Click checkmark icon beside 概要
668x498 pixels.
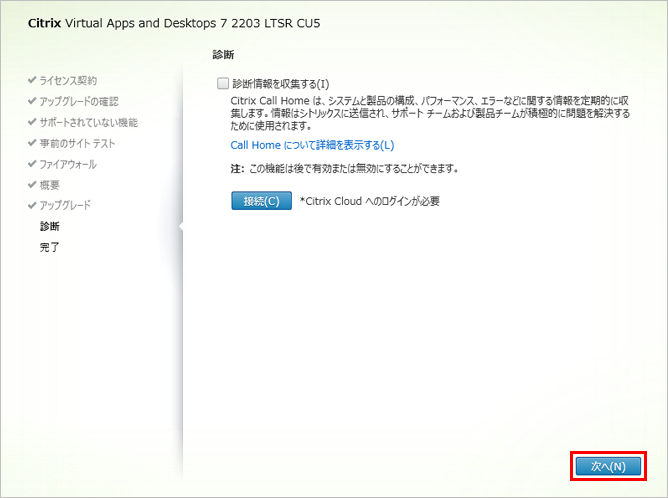[32, 184]
